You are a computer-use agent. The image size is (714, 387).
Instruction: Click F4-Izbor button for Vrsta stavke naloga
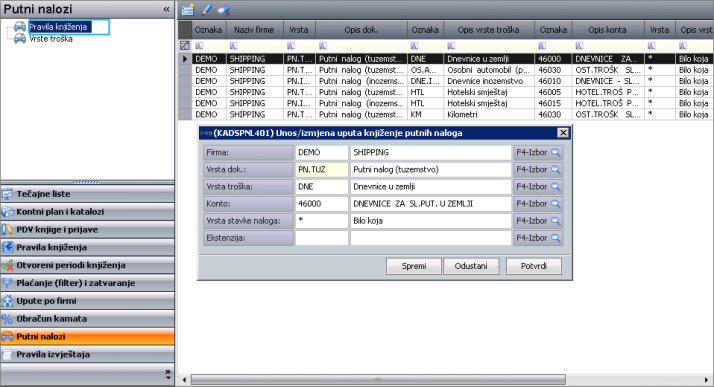coord(538,221)
